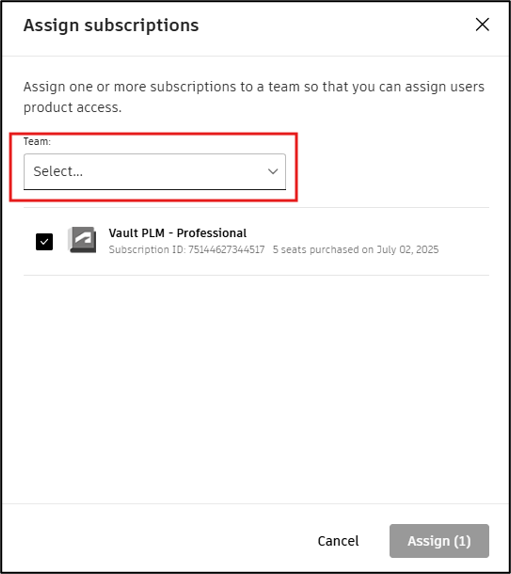Click the chevron arrow in Team field
Viewport: 511px width, 574px height.
273,171
